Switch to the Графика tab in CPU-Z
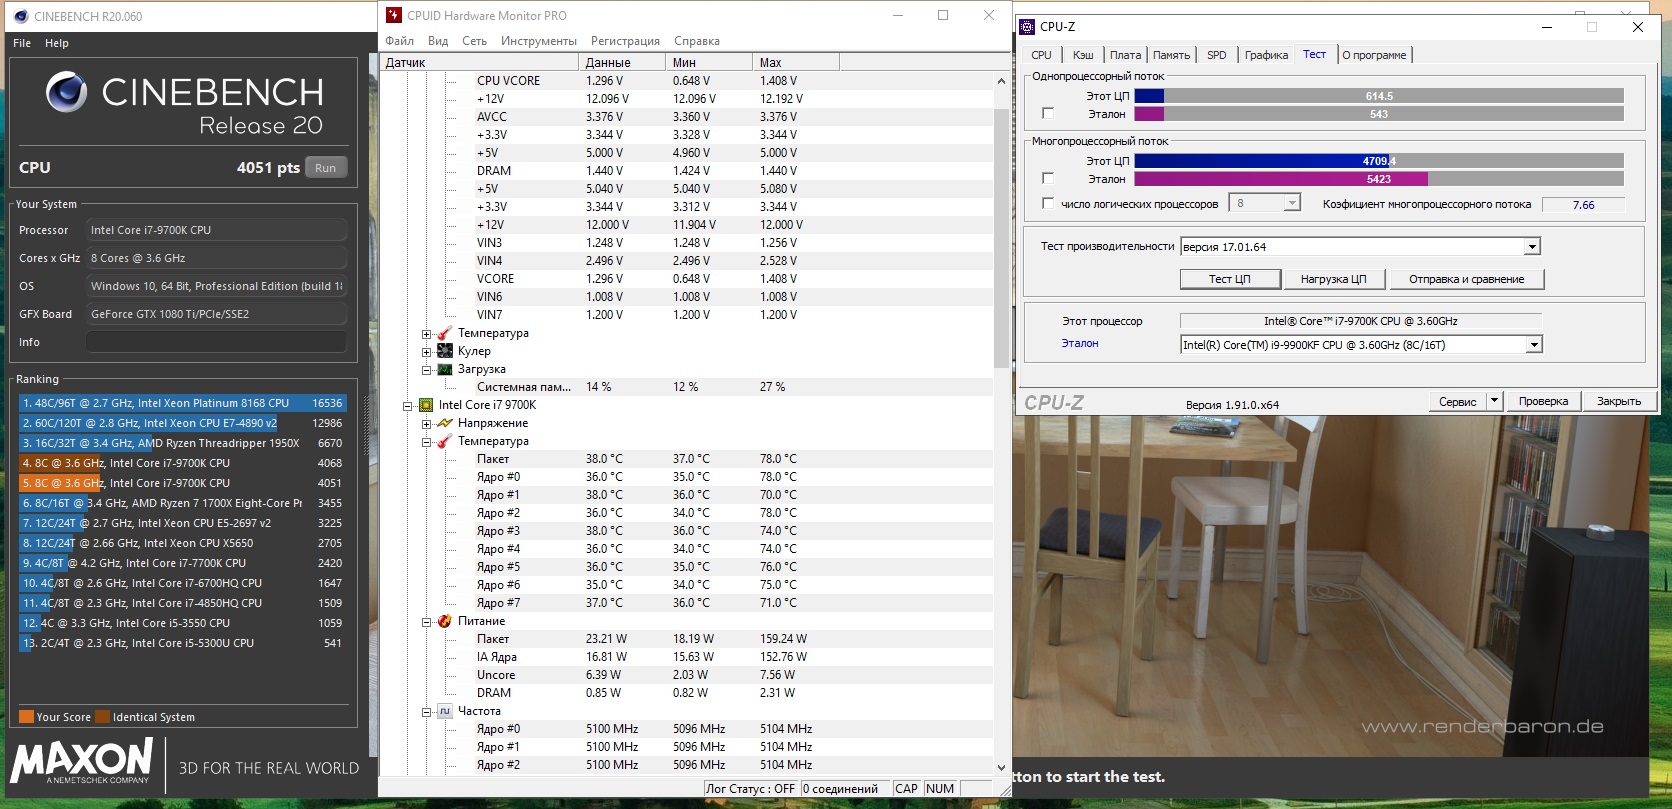Screen dimensions: 1672x809 pos(1266,55)
